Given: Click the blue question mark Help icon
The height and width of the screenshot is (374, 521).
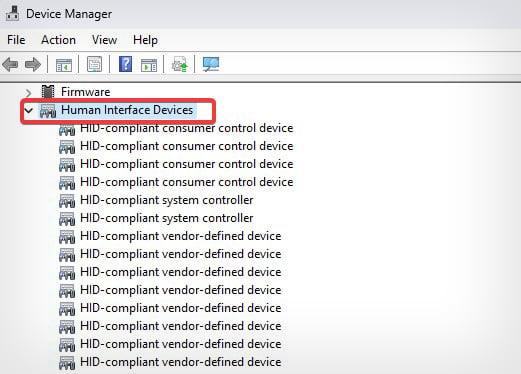Looking at the screenshot, I should [x=126, y=64].
